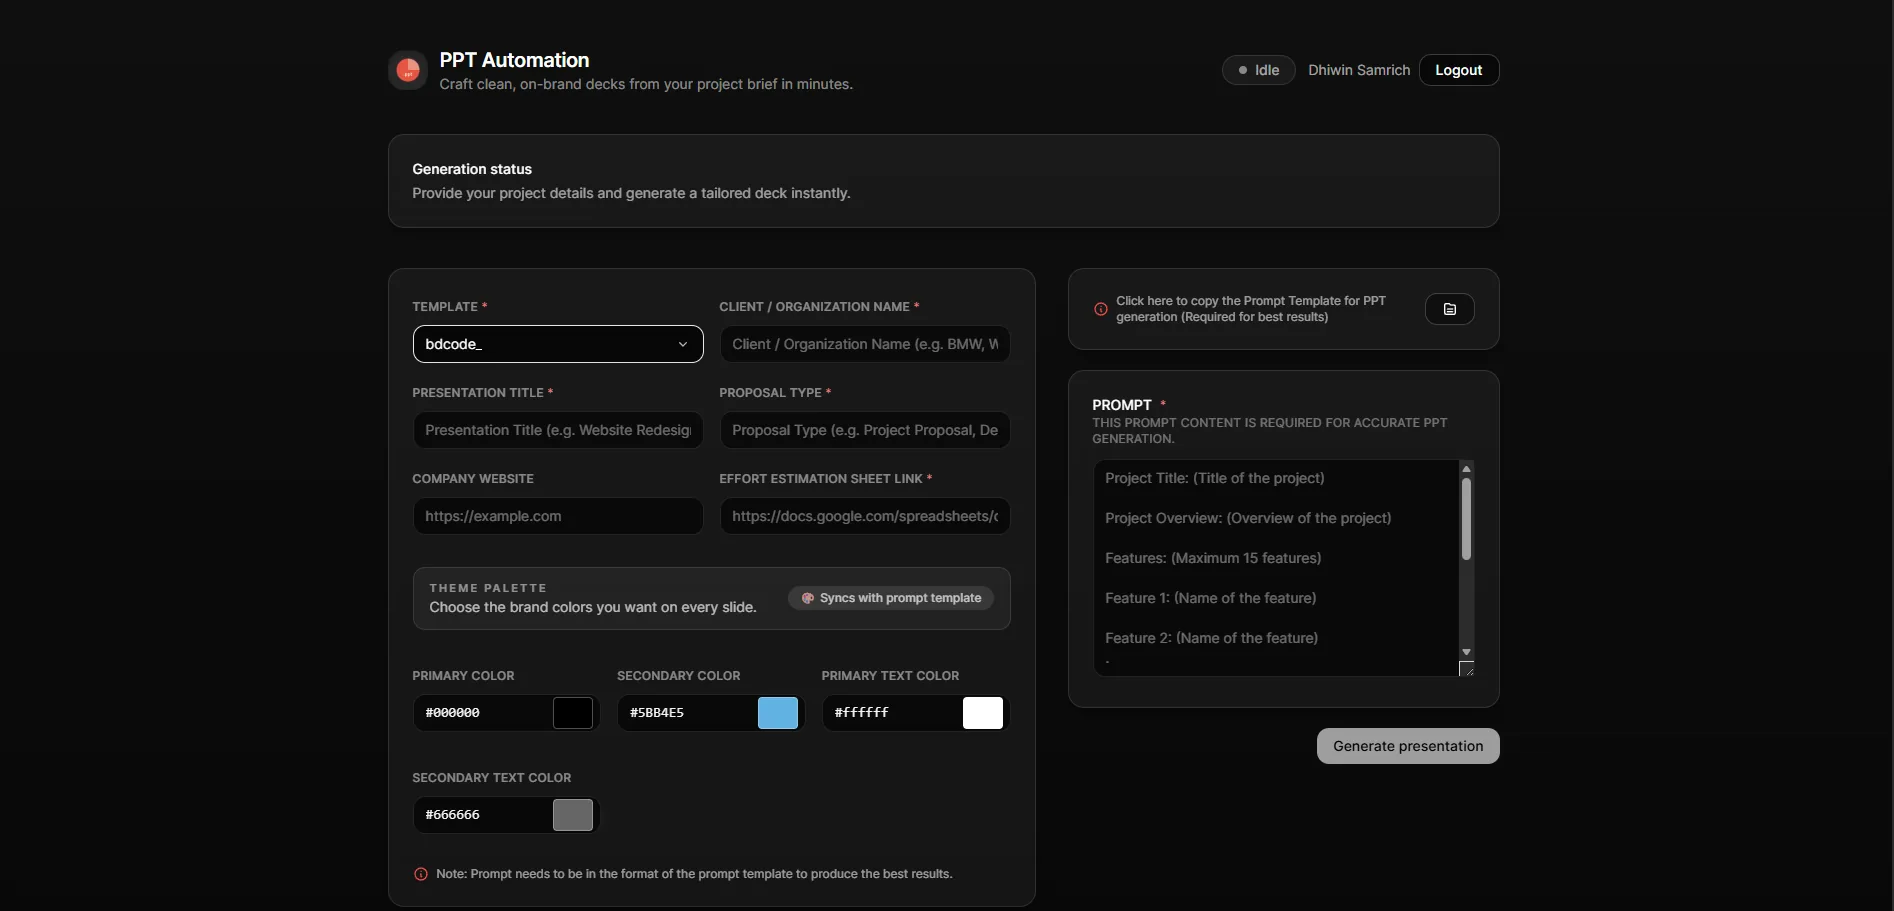This screenshot has width=1894, height=911.
Task: Open the Primary Color black swatch
Action: (x=573, y=713)
